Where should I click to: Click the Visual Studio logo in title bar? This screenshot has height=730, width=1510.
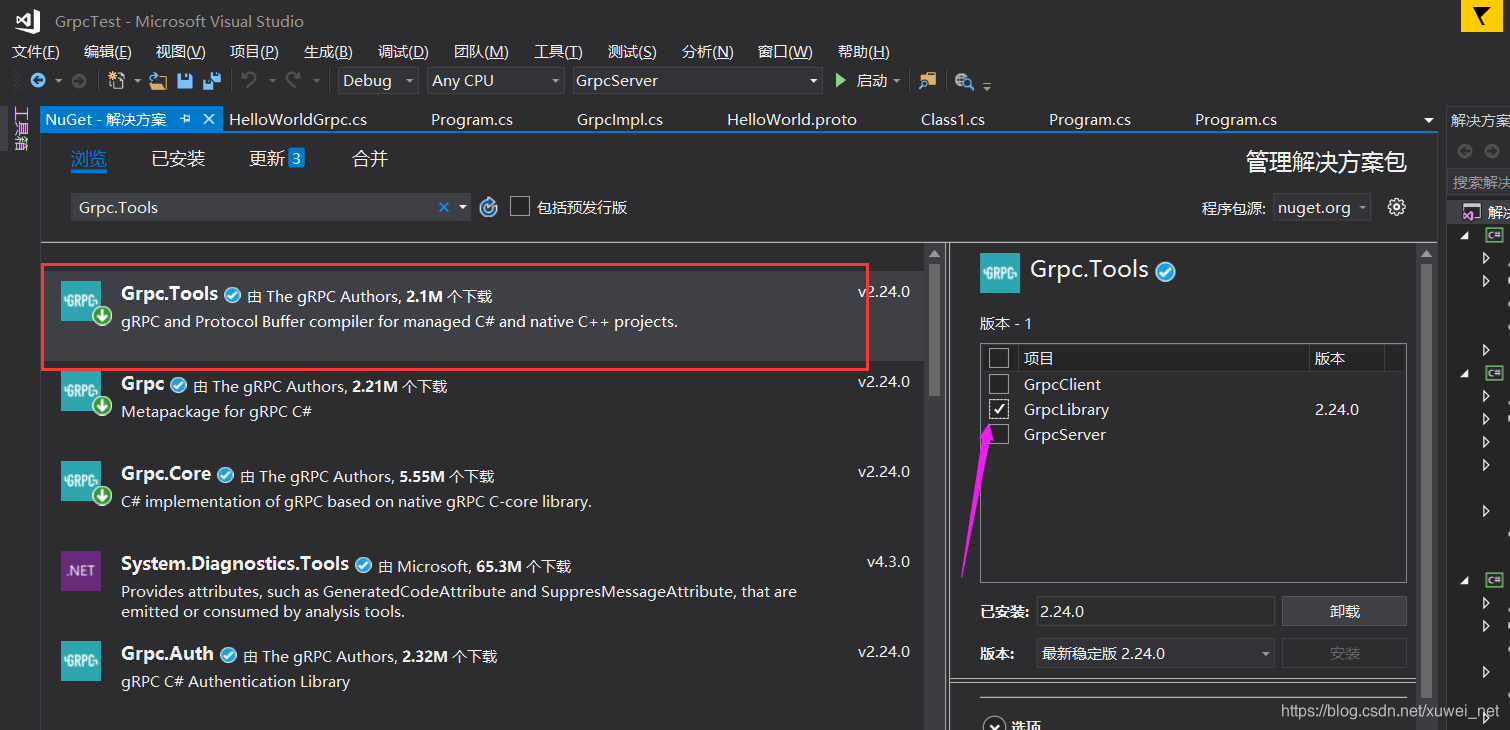(x=27, y=20)
